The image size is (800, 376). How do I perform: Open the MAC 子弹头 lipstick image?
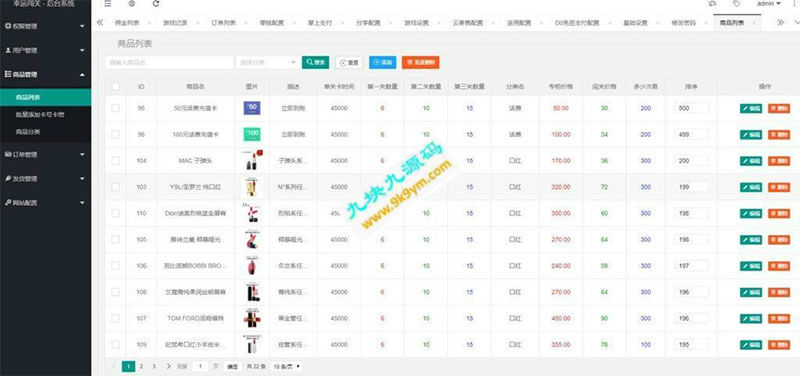pyautogui.click(x=252, y=160)
